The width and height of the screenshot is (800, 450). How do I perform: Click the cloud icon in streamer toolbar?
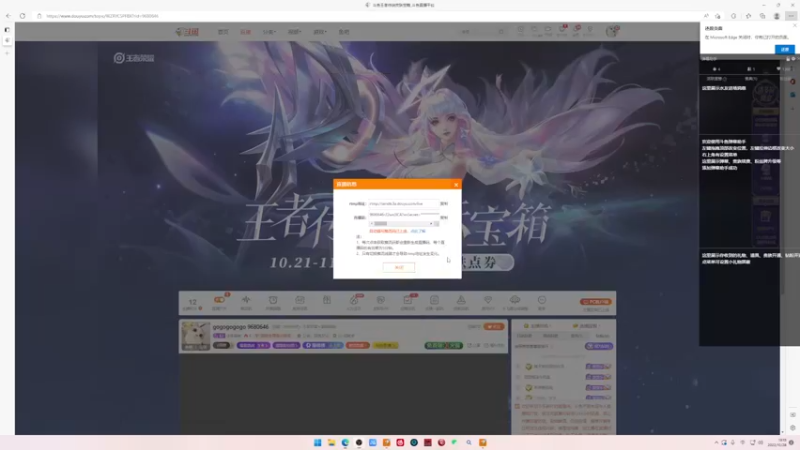pos(515,300)
